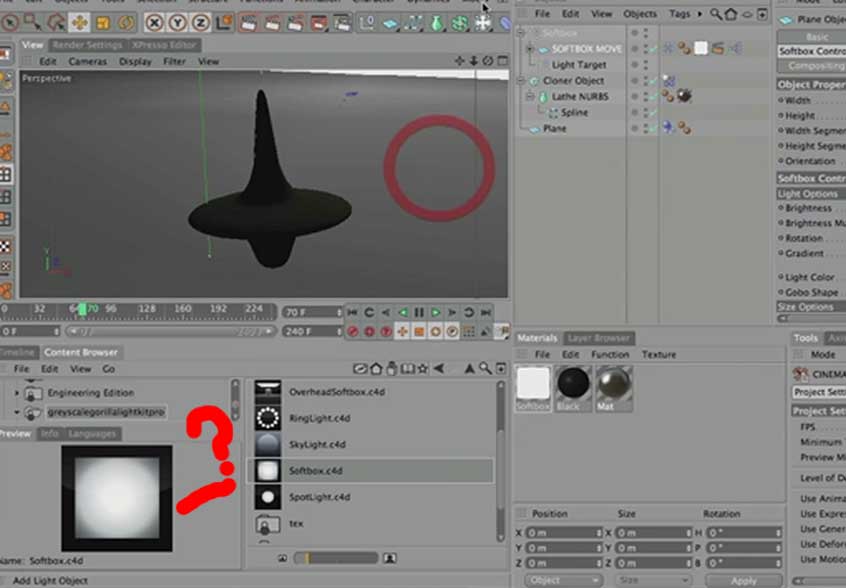Select the RingLight.c4d file
The image size is (846, 588).
[319, 419]
